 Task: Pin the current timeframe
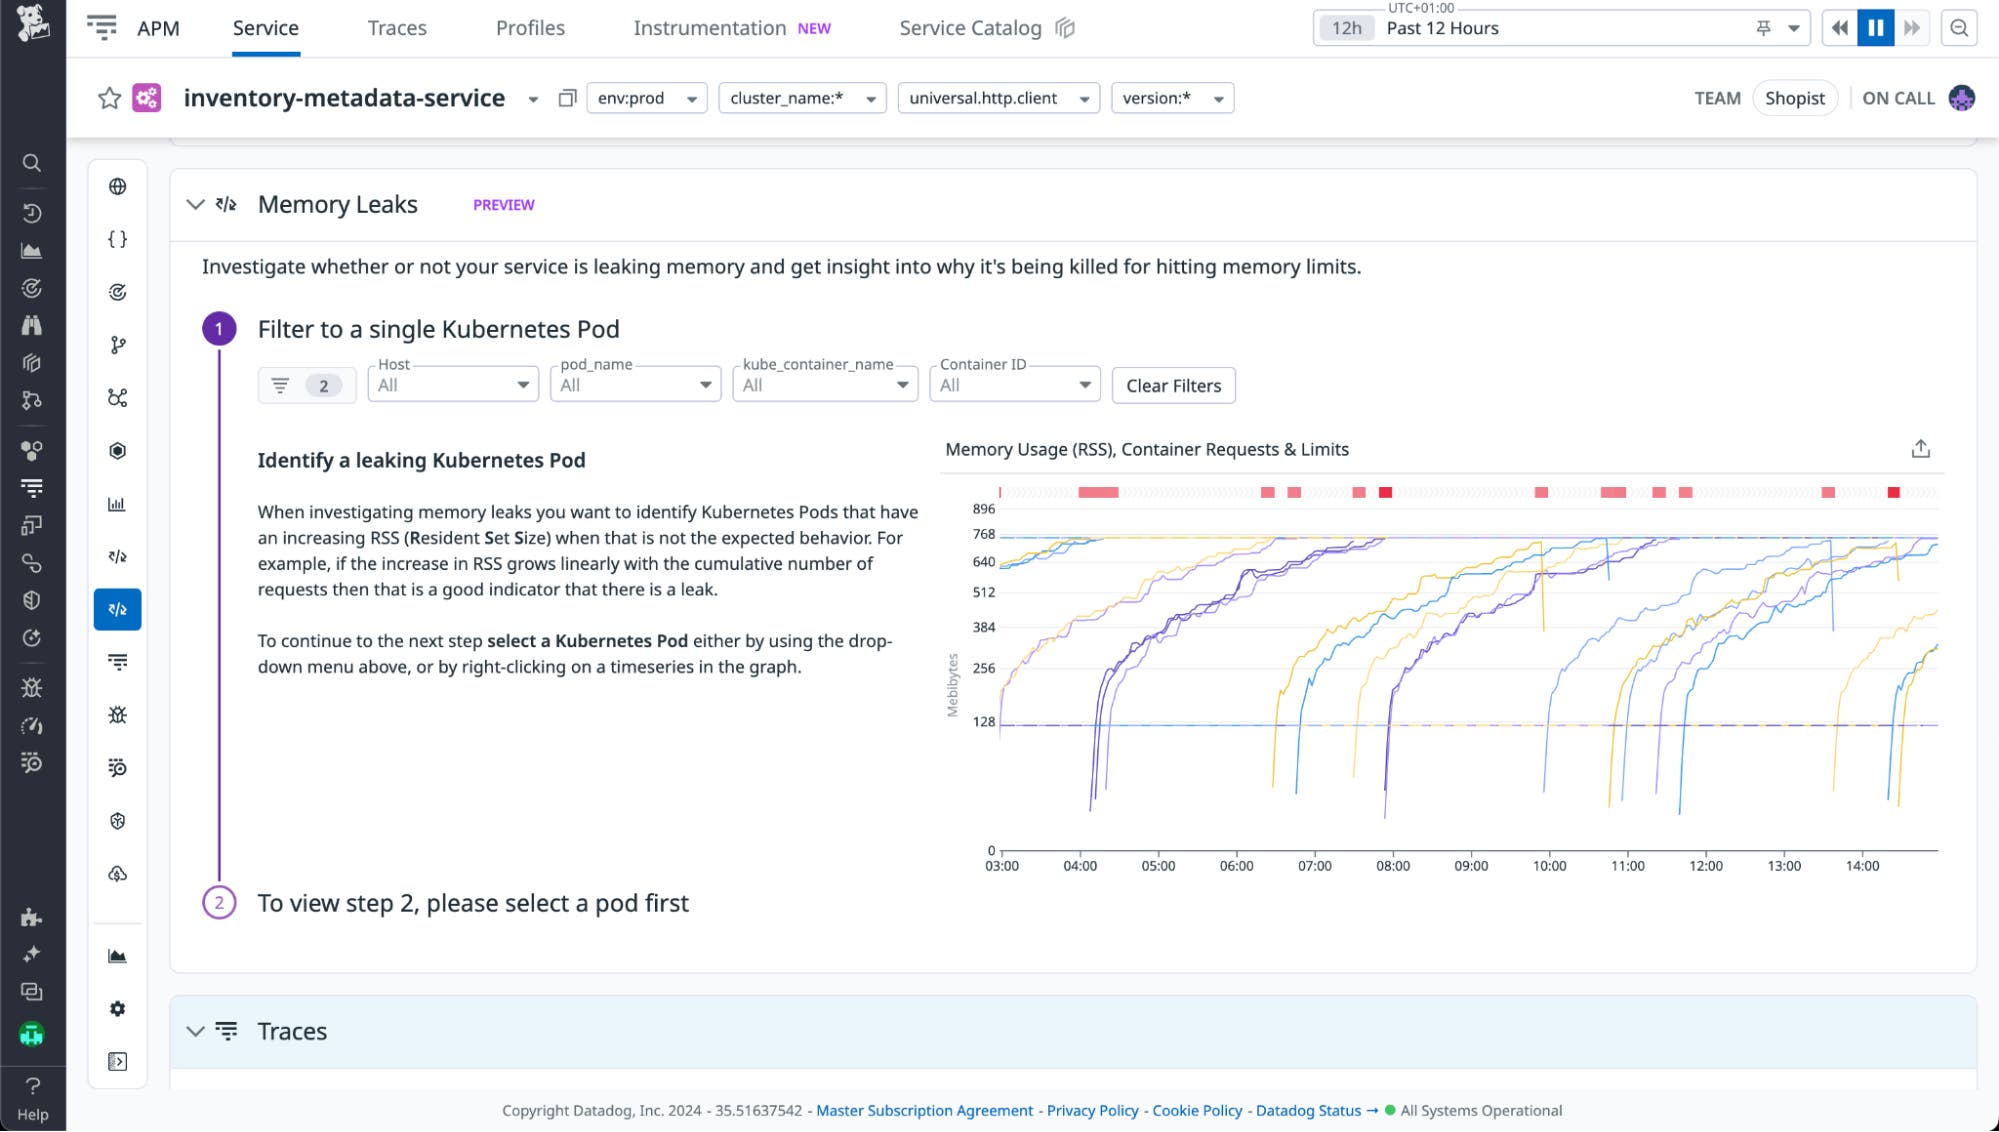1764,27
